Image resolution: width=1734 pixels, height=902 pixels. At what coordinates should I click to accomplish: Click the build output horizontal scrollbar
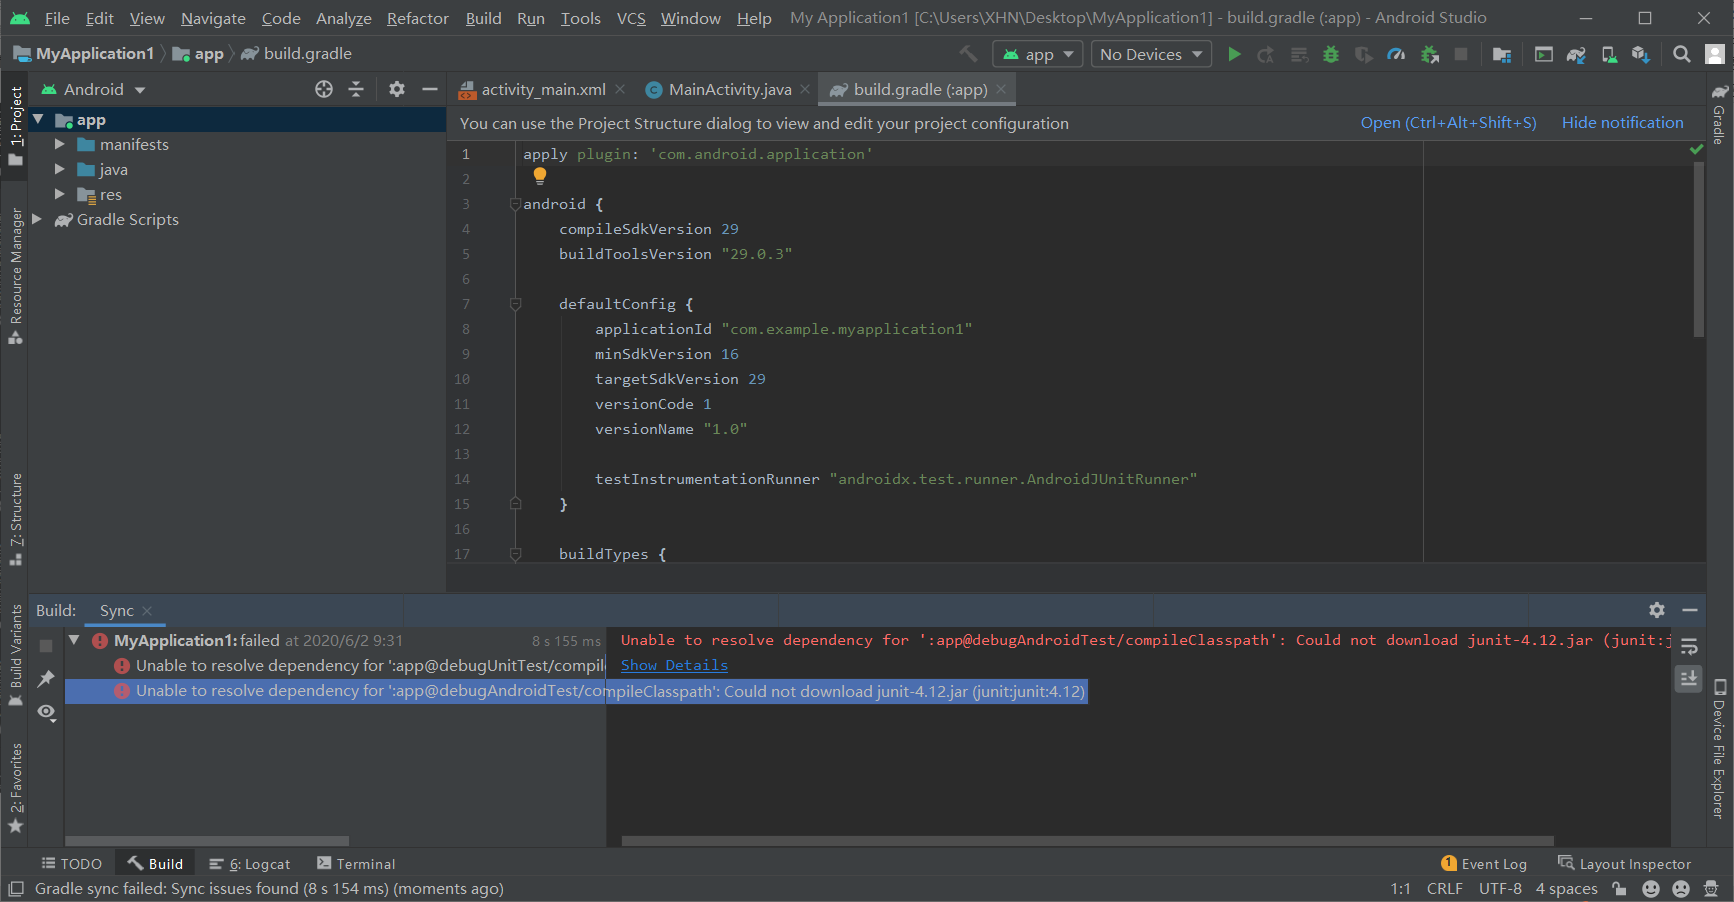click(x=1087, y=841)
